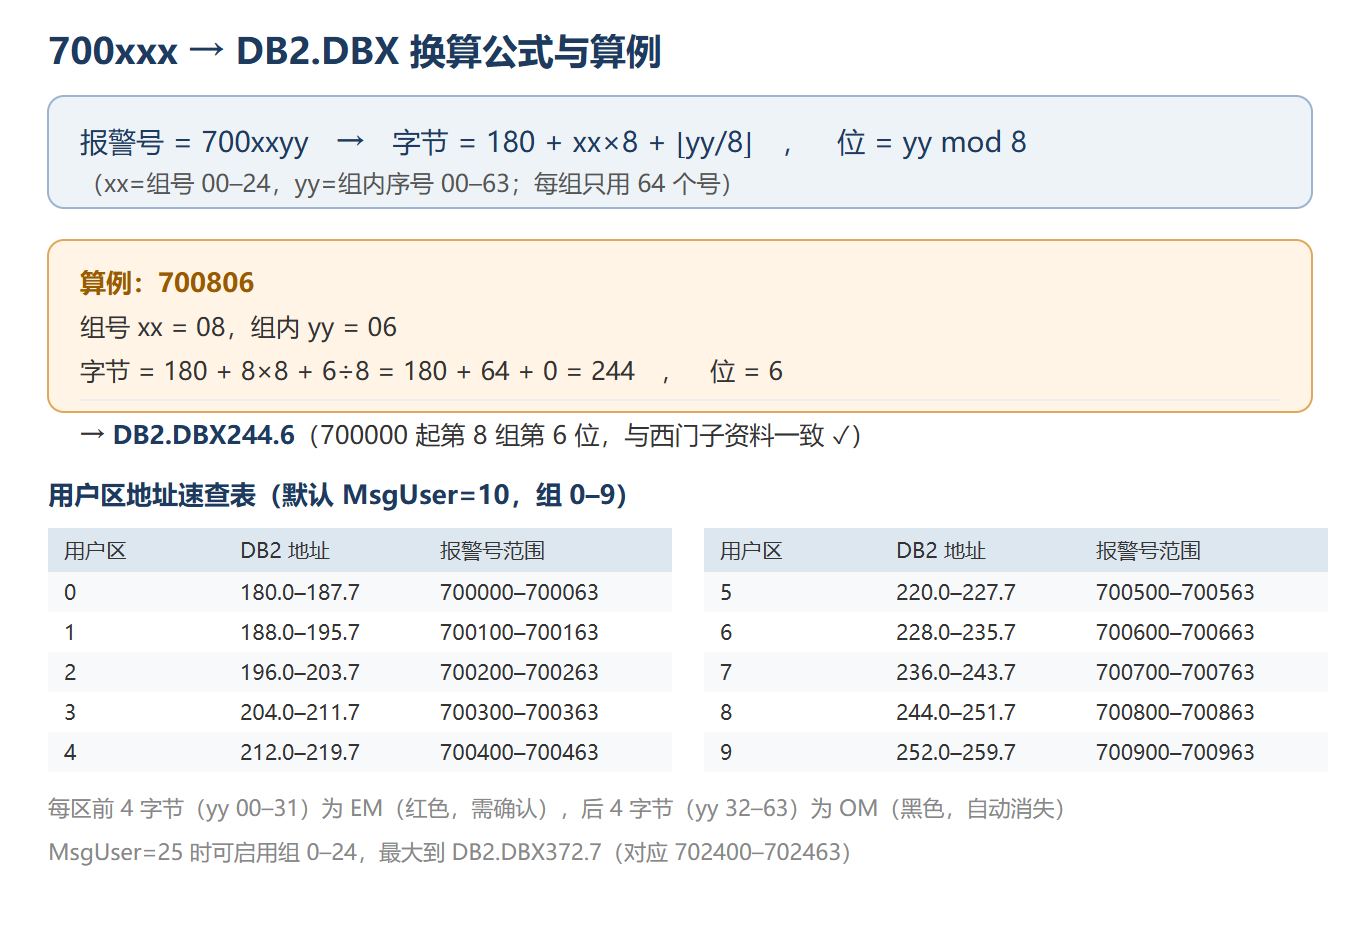Select the address cell "252.0–259.7"
Image resolution: width=1360 pixels, height=940 pixels.
coord(956,752)
